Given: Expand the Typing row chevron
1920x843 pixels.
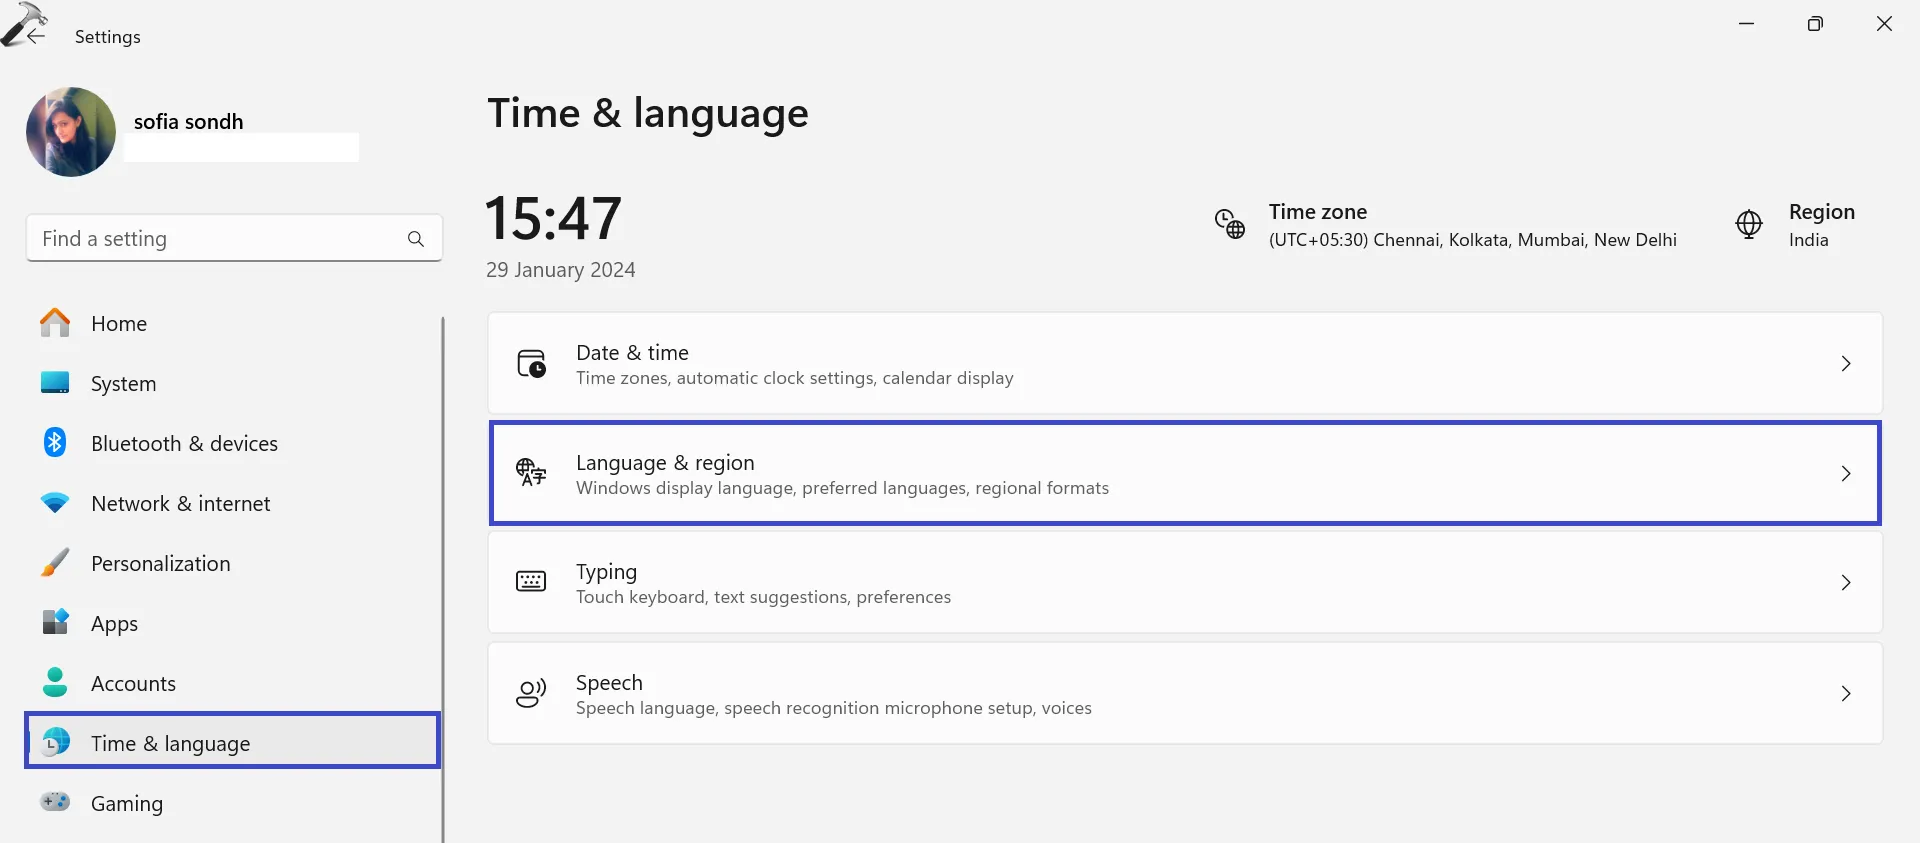Looking at the screenshot, I should 1845,583.
